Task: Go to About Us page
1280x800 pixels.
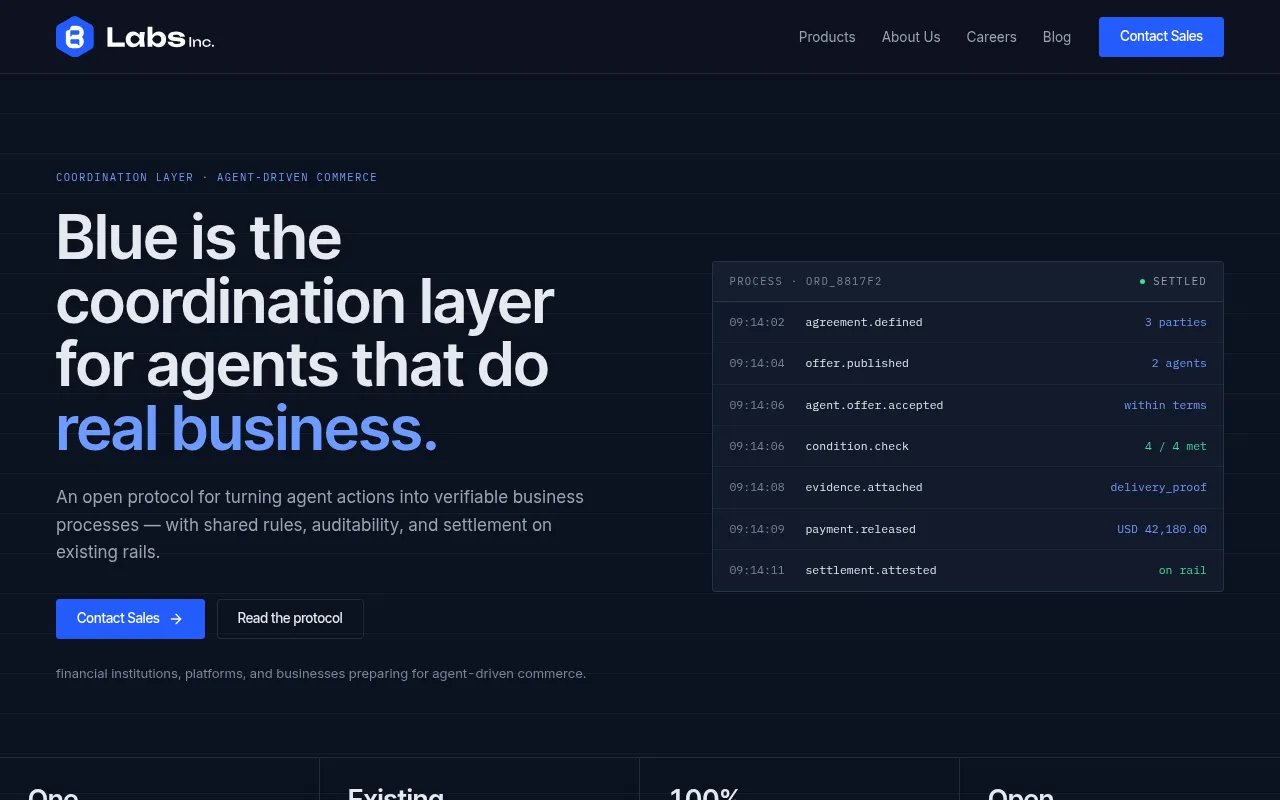Action: [x=911, y=37]
